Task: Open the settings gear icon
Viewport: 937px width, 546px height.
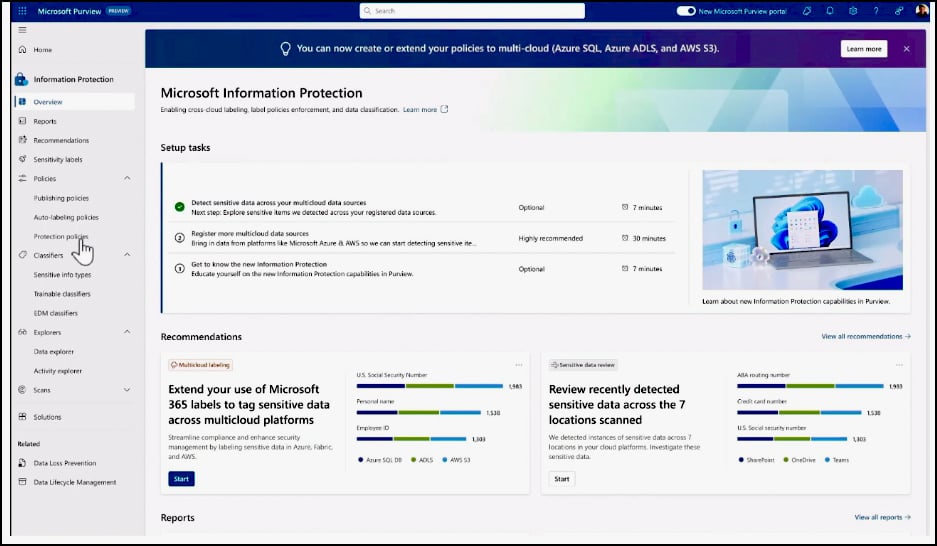Action: 853,11
